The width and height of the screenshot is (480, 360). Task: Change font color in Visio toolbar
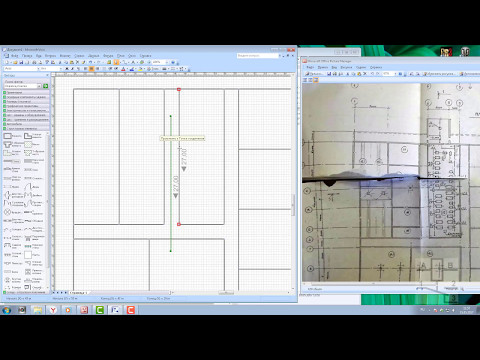[123, 68]
